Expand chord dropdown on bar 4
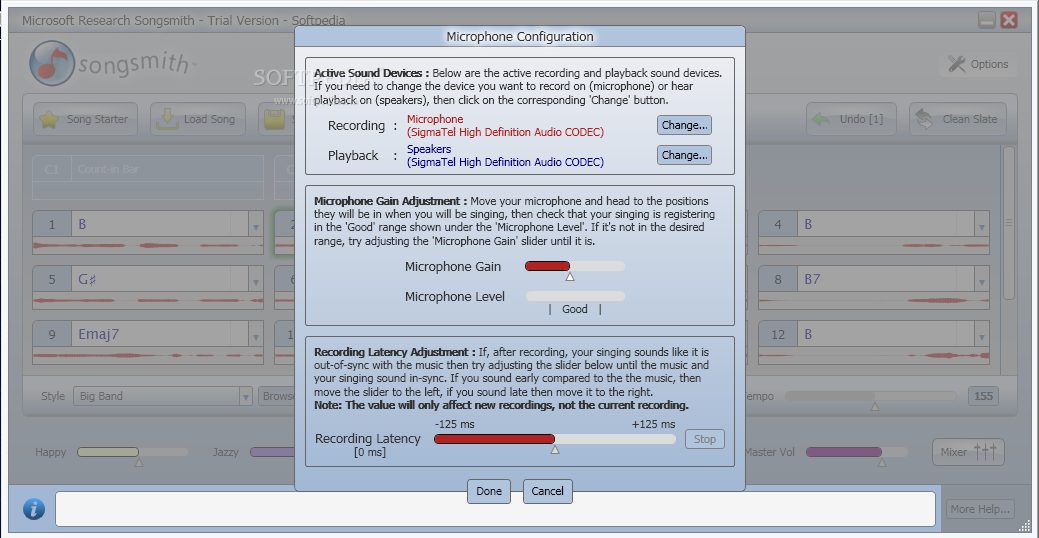This screenshot has width=1039, height=538. 982,227
